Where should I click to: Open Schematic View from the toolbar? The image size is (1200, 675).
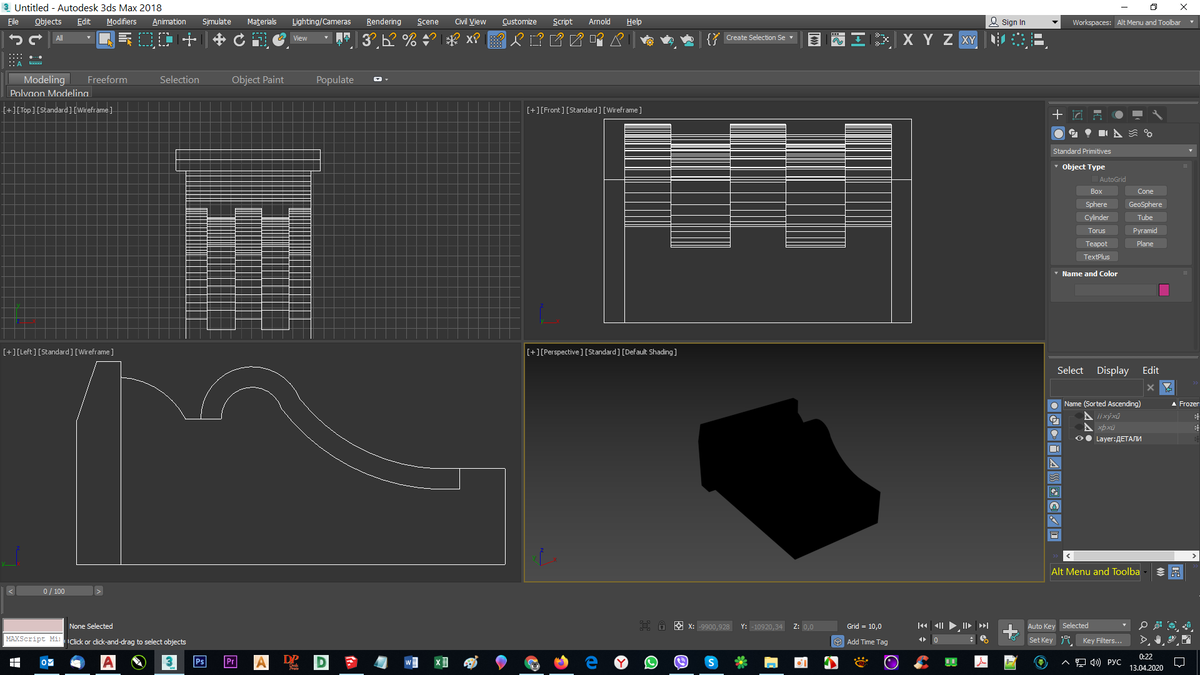point(881,39)
